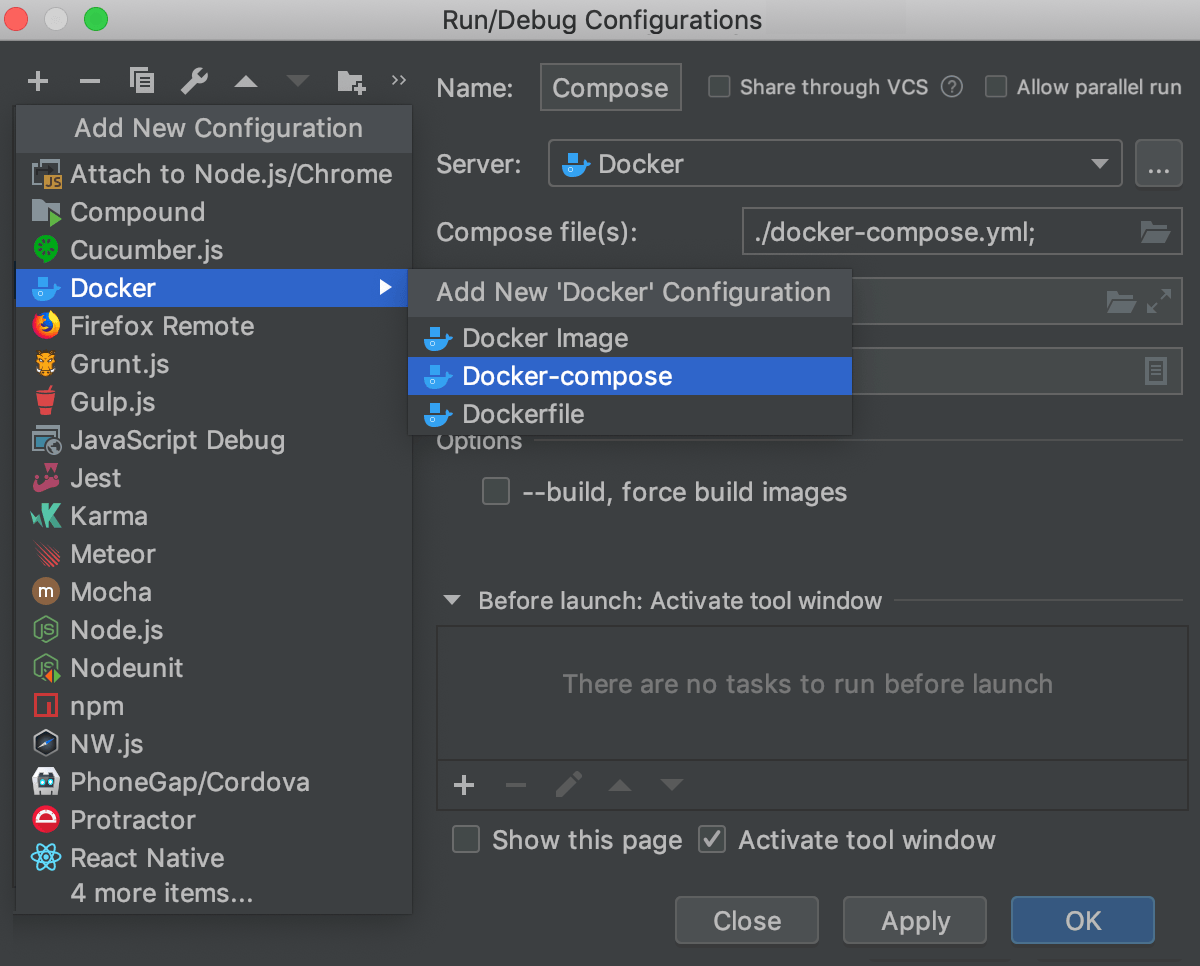Image resolution: width=1200 pixels, height=966 pixels.
Task: Expand the Services field arrows icon
Action: pos(1159,301)
